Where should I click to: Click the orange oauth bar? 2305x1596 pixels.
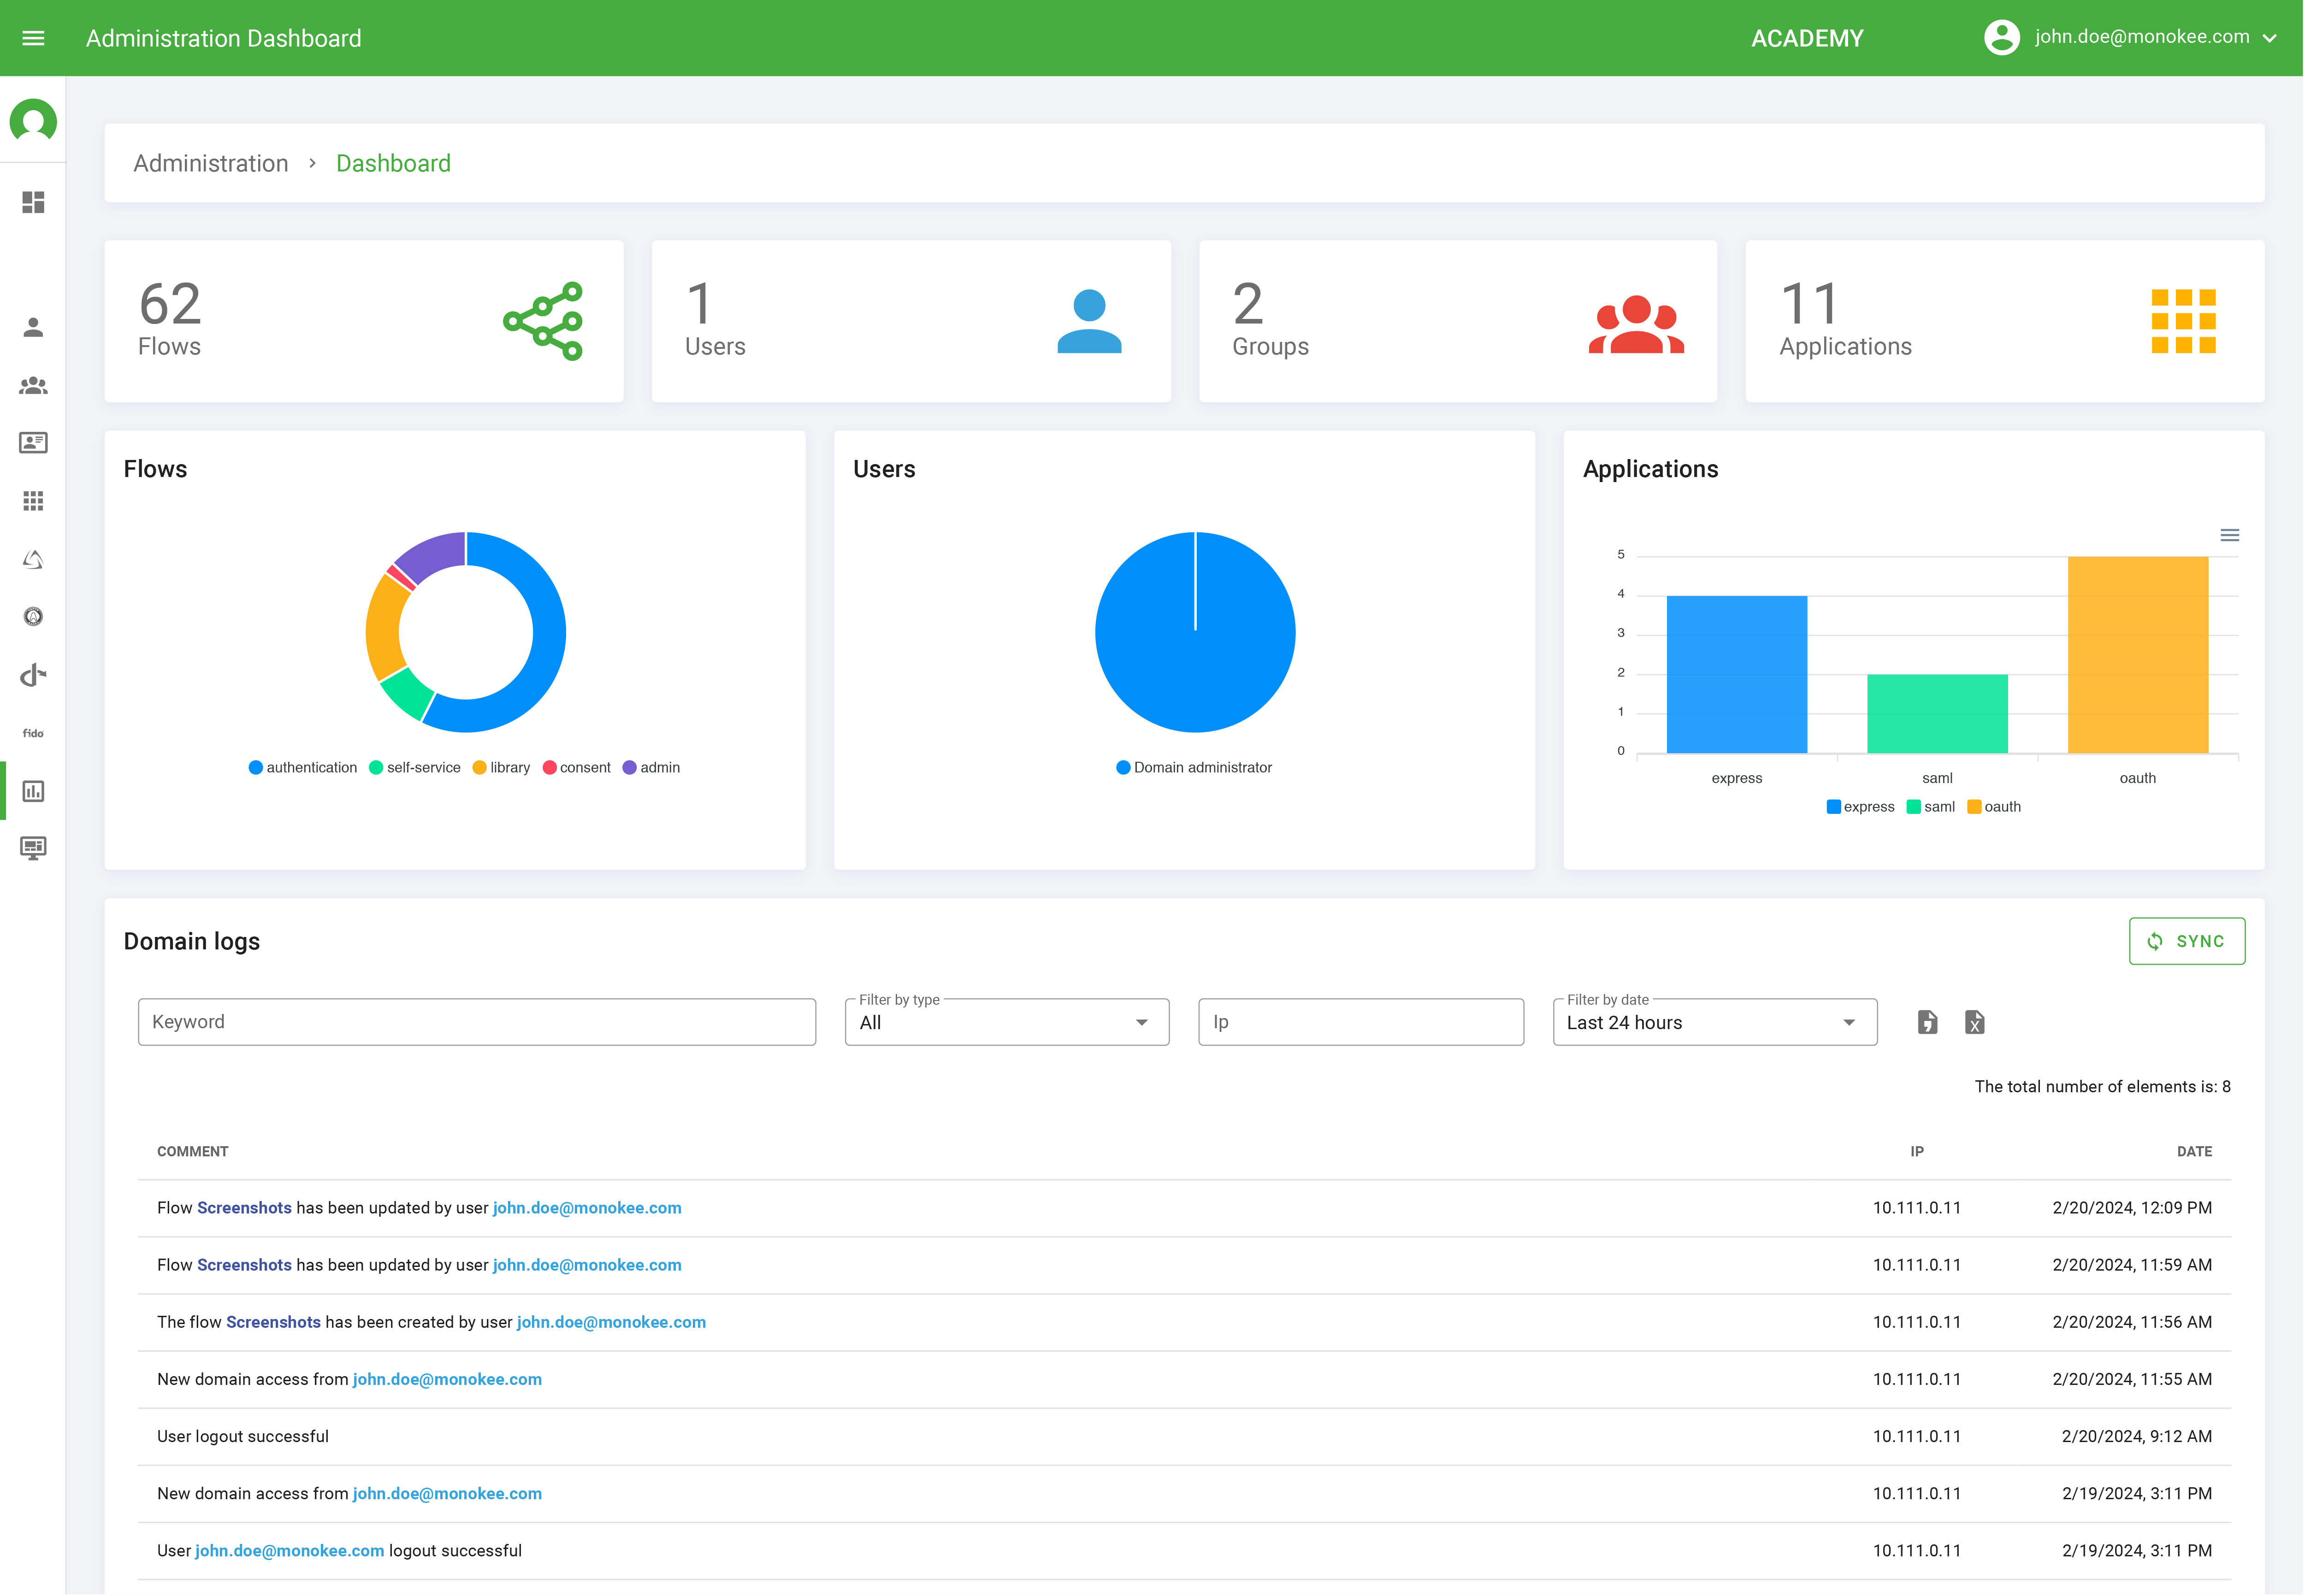point(2137,655)
